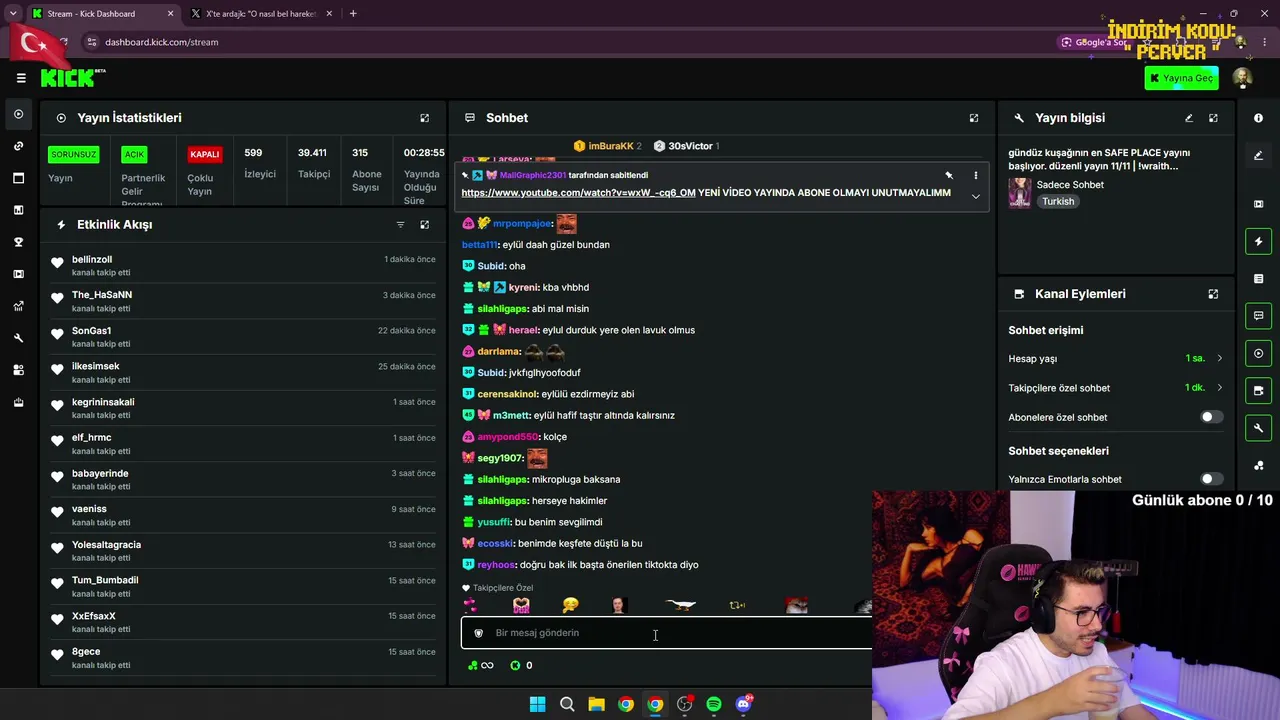
Task: Click the shield icon in the message box
Action: pos(478,633)
